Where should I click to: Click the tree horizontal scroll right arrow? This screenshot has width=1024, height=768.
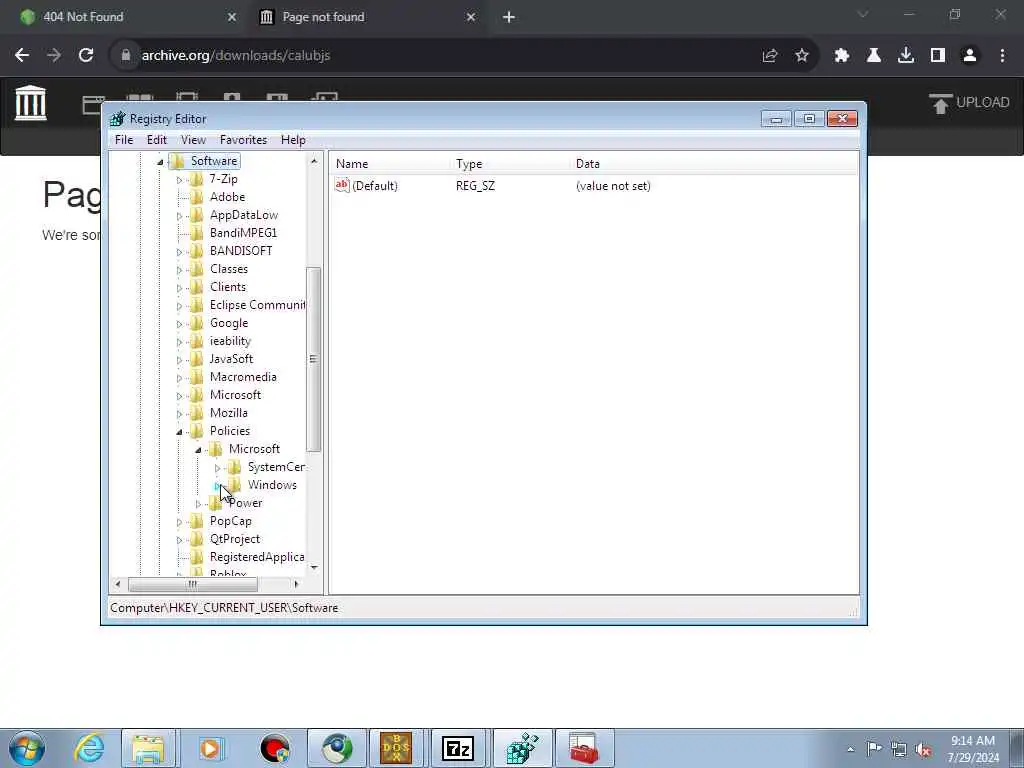[x=296, y=584]
